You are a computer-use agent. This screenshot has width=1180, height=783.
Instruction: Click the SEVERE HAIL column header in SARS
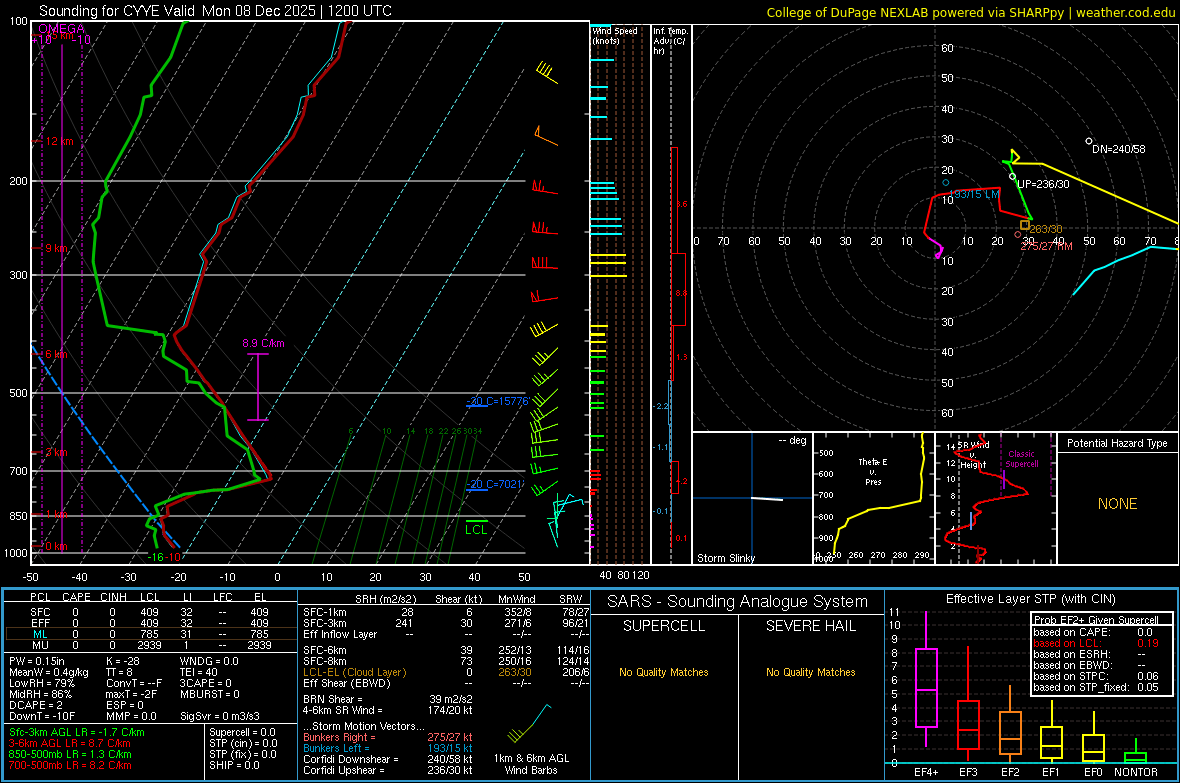[x=810, y=626]
